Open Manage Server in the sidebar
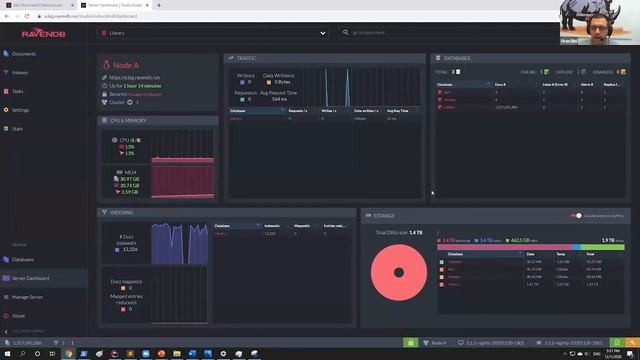This screenshot has height=360, width=640. click(x=27, y=297)
